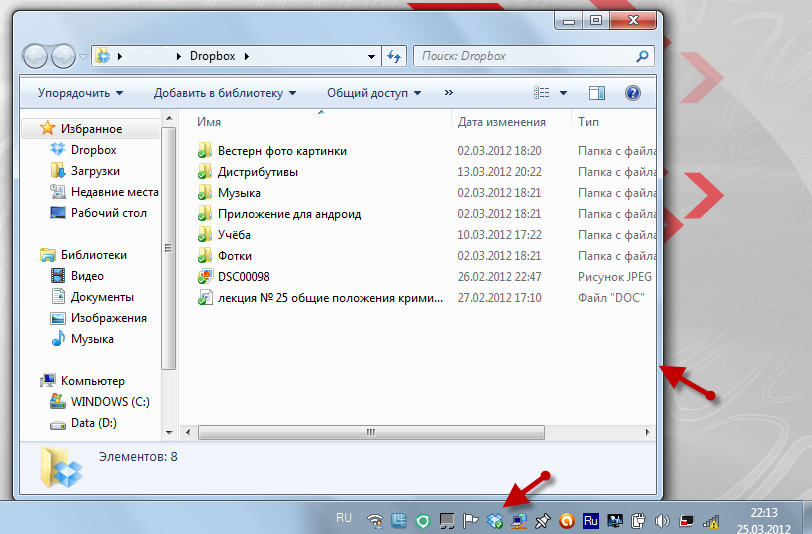Sort by the Имя column header
812x534 pixels.
(x=209, y=122)
